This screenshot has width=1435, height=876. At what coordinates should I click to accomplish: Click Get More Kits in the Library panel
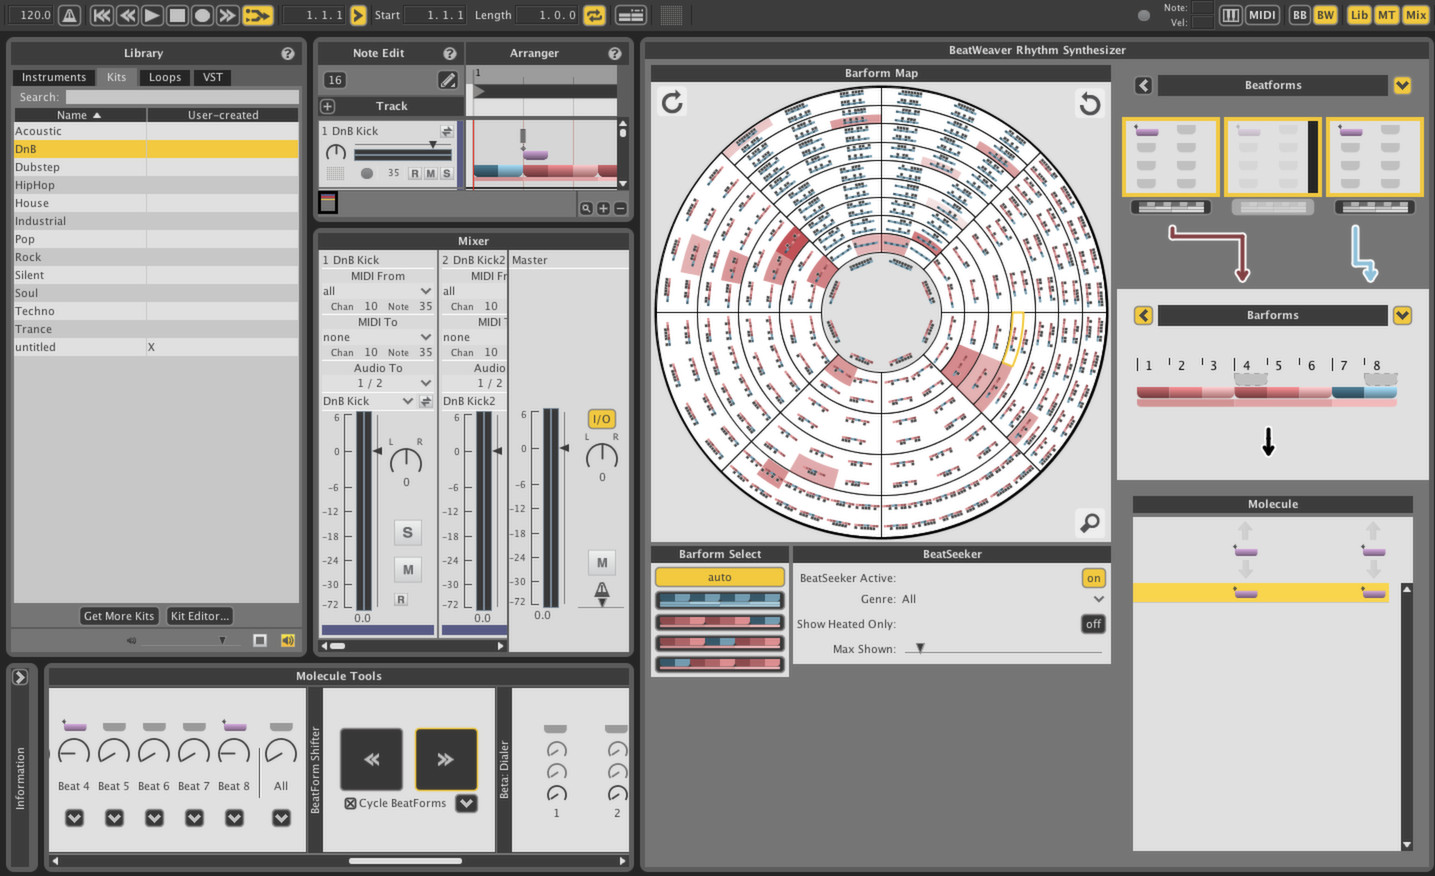pos(118,616)
